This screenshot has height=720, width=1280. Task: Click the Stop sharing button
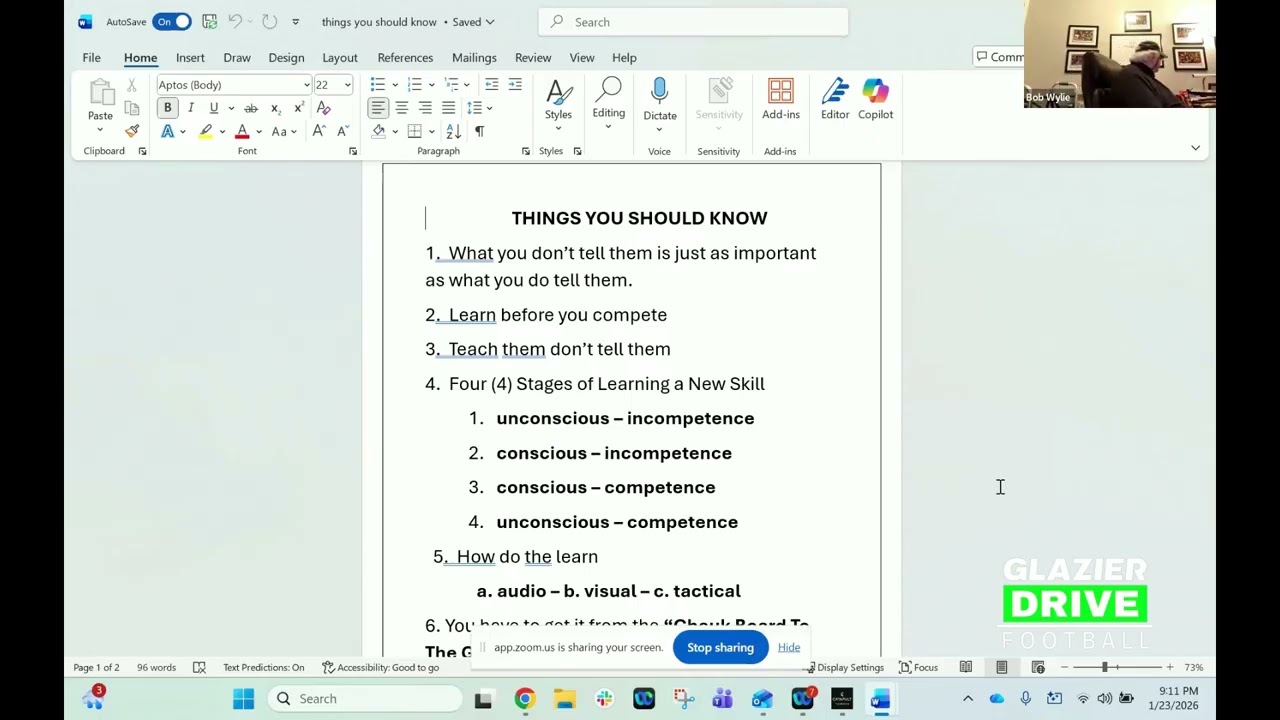pos(720,647)
